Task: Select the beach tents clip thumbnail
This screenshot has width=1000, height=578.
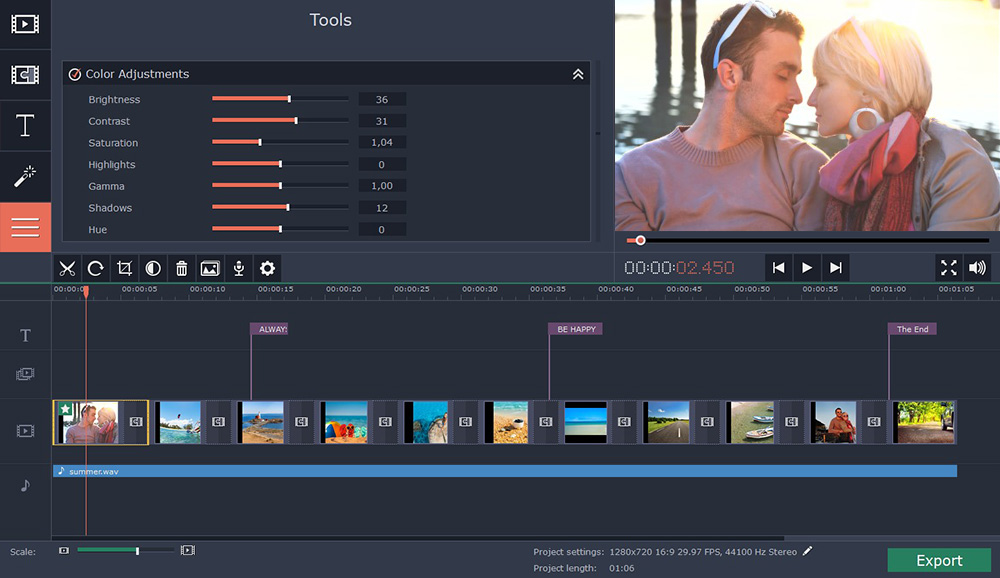Action: (x=345, y=422)
